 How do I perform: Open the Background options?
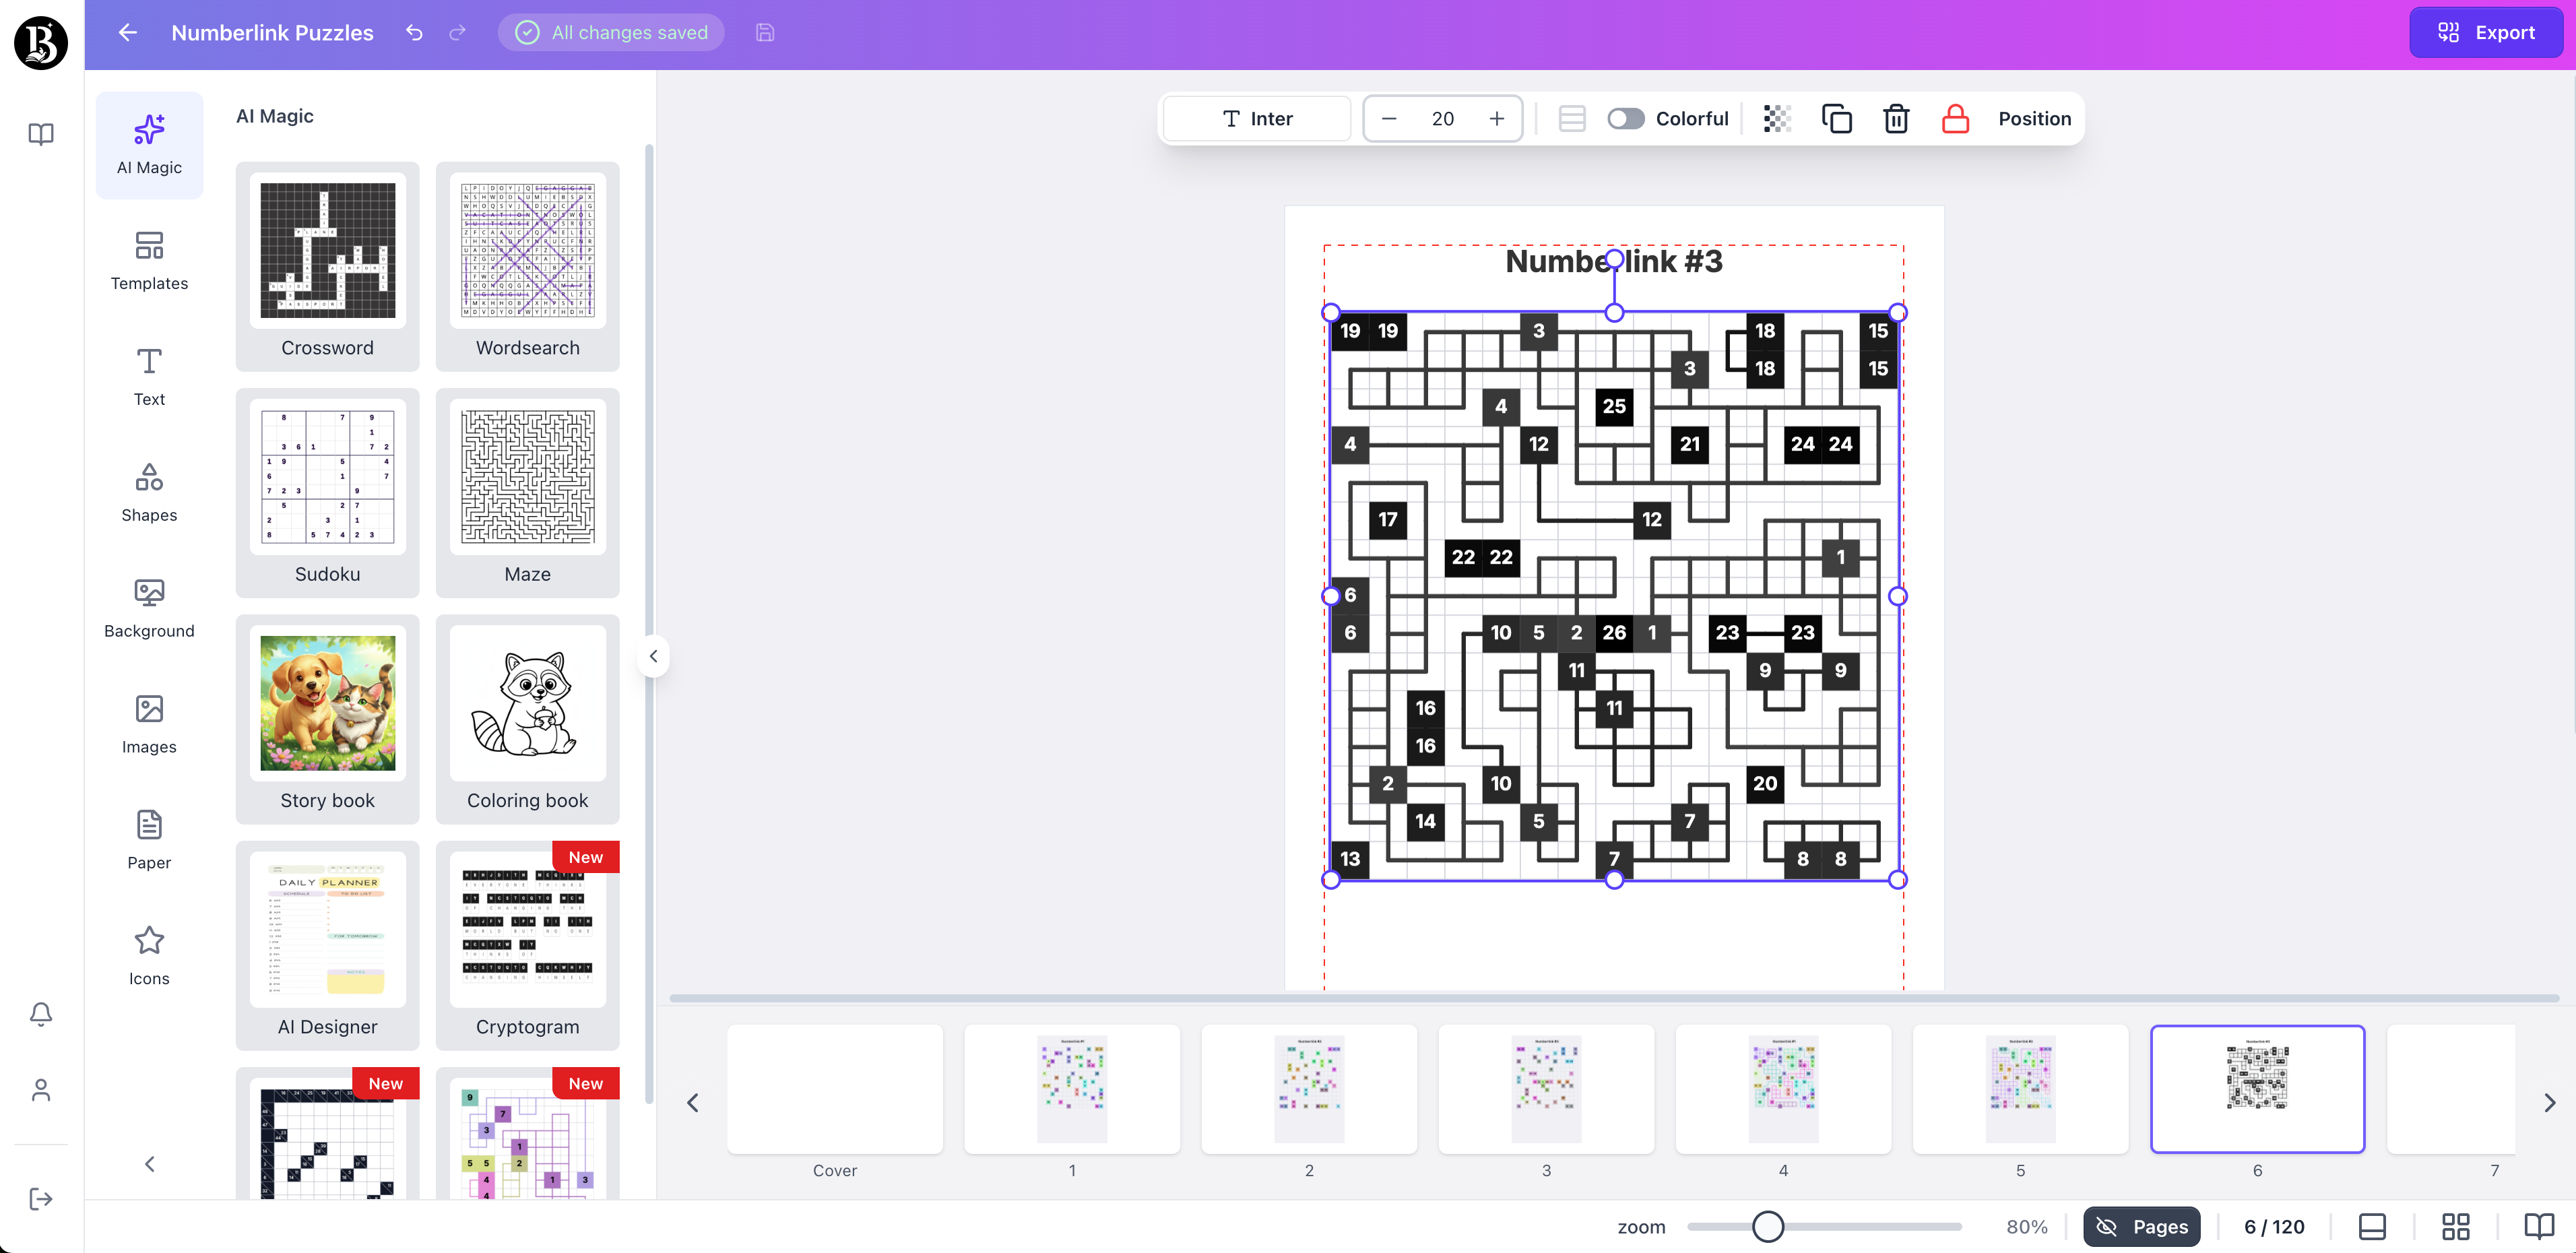(148, 606)
